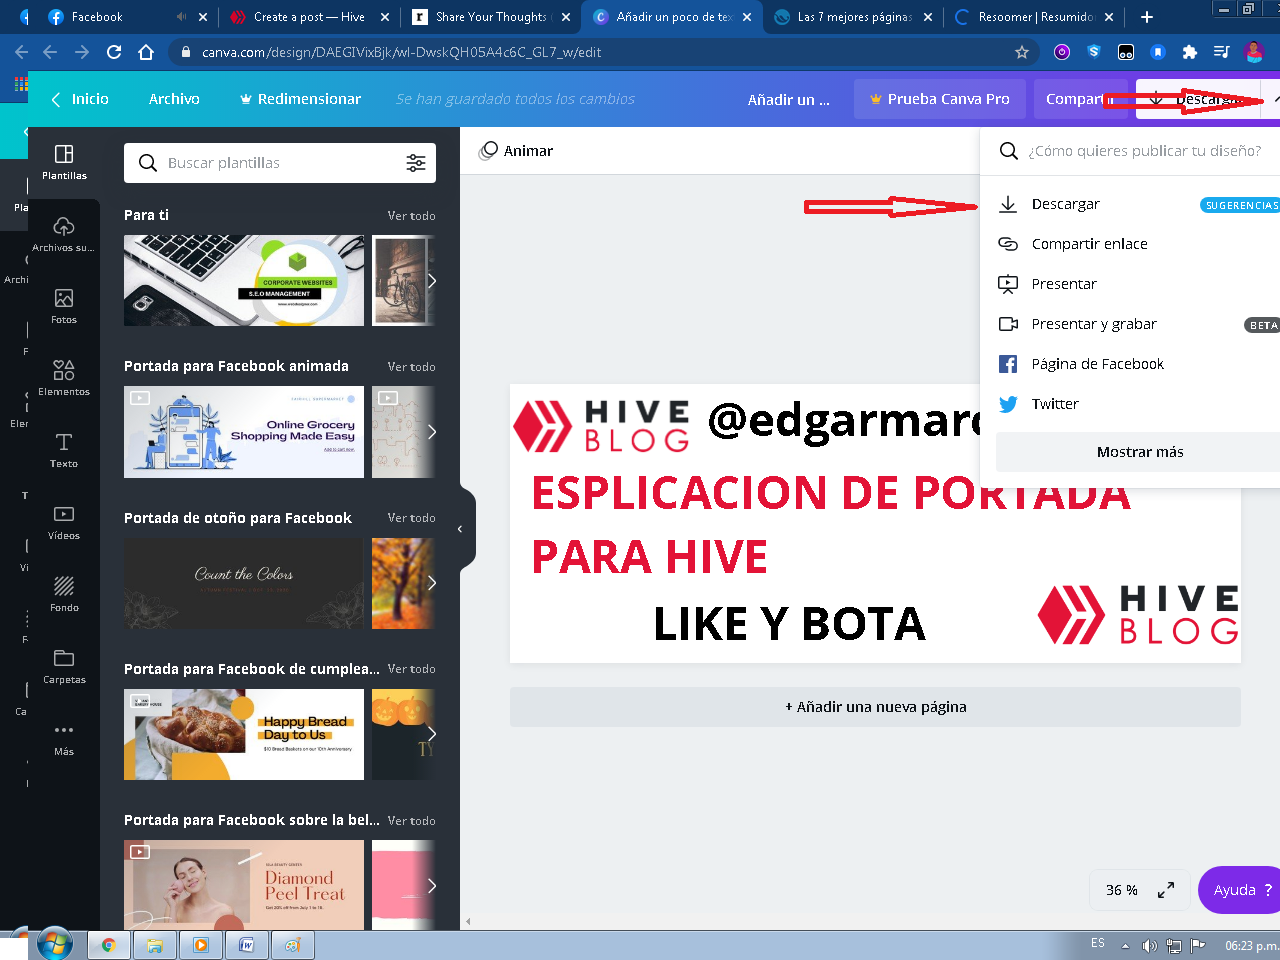Open the Elementos sidebar panel
This screenshot has width=1280, height=960.
click(64, 379)
